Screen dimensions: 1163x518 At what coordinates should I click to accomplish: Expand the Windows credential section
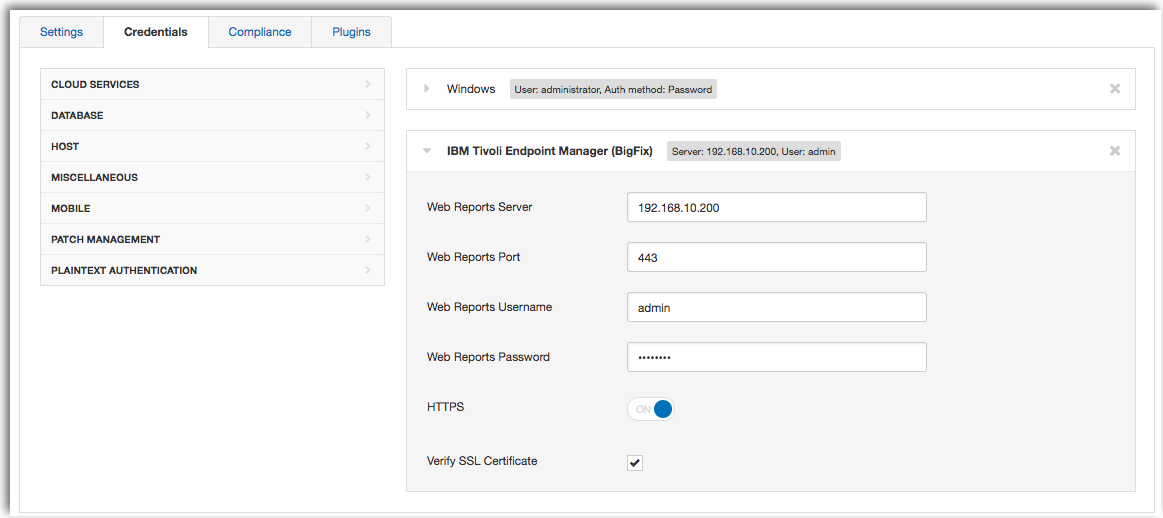pyautogui.click(x=426, y=88)
